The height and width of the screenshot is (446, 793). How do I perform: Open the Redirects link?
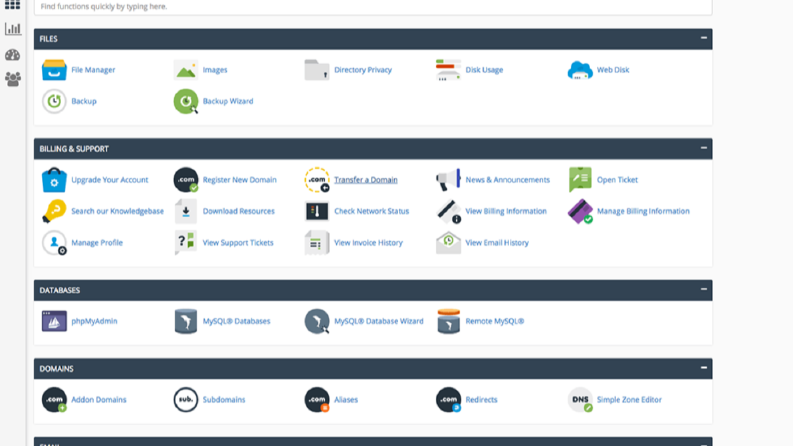481,399
